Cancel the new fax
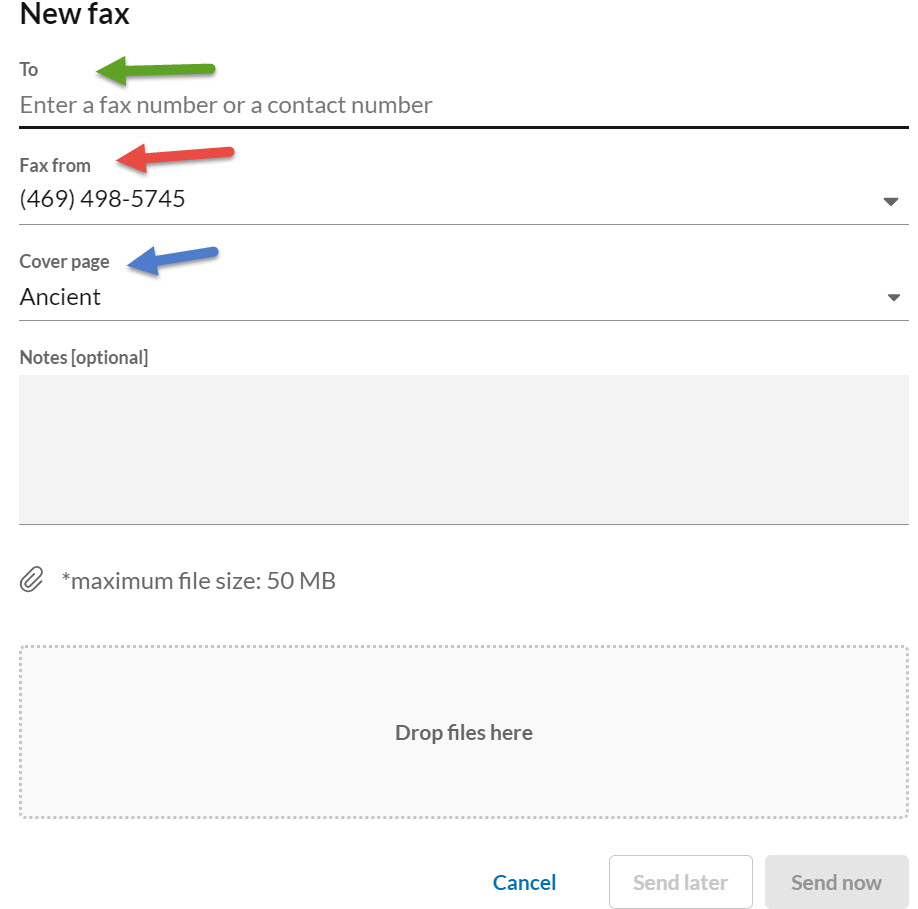This screenshot has height=909, width=918. [524, 882]
